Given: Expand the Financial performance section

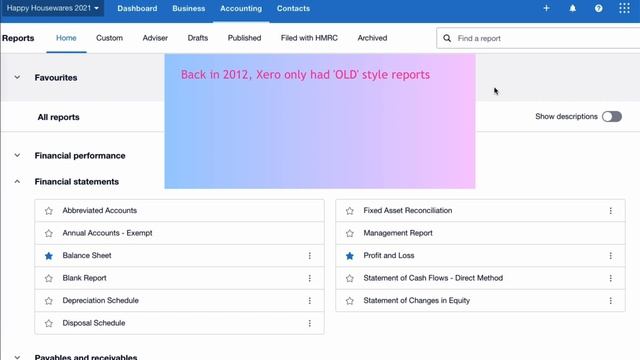Looking at the screenshot, I should tap(17, 155).
